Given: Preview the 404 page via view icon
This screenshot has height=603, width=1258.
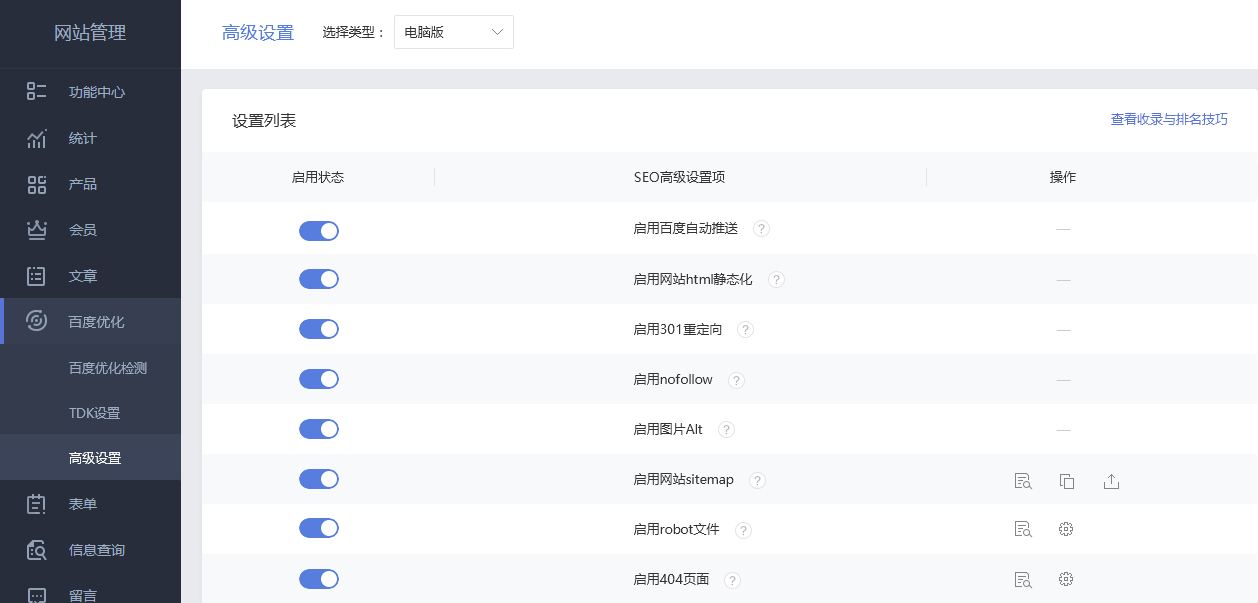Looking at the screenshot, I should (1022, 579).
